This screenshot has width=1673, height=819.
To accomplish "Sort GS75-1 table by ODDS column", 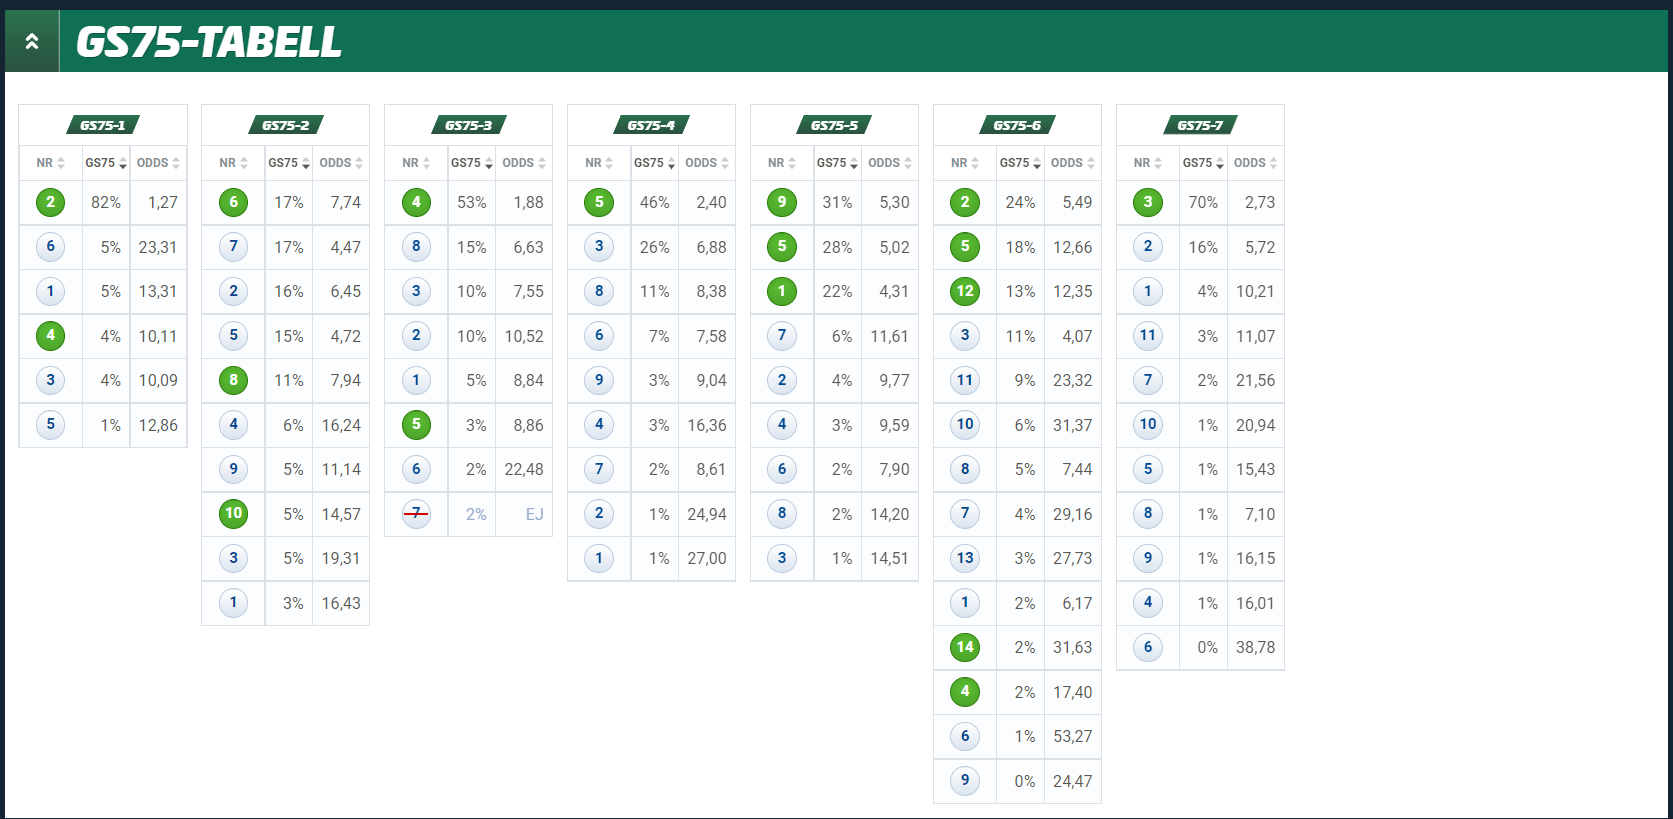I will coord(158,163).
